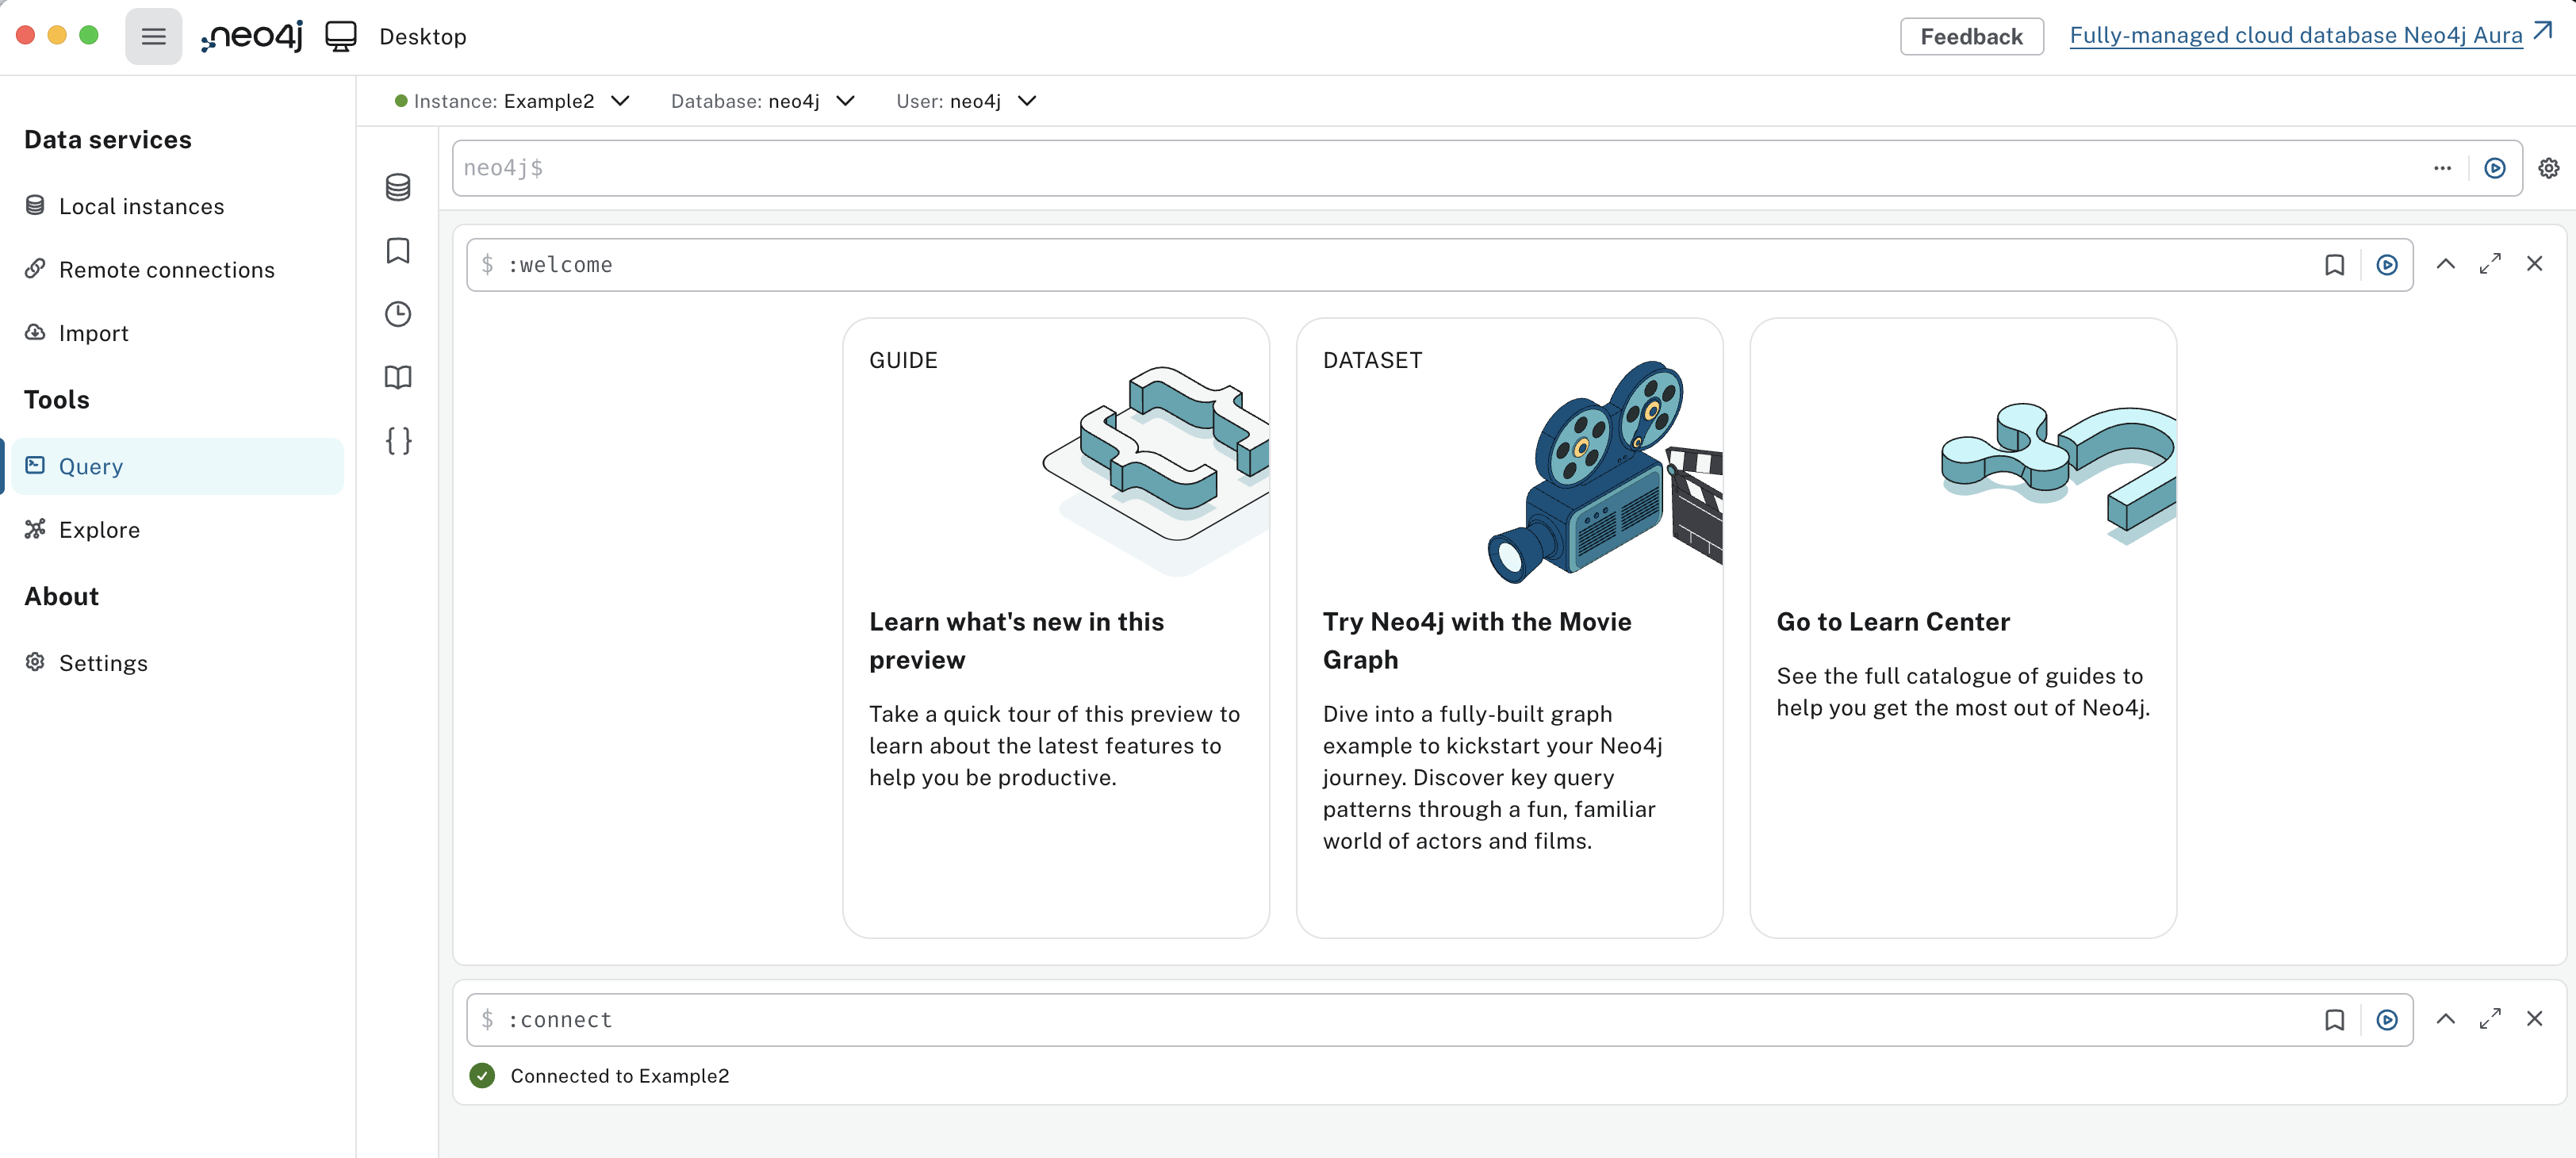Click the query editor settings gear

click(2548, 168)
